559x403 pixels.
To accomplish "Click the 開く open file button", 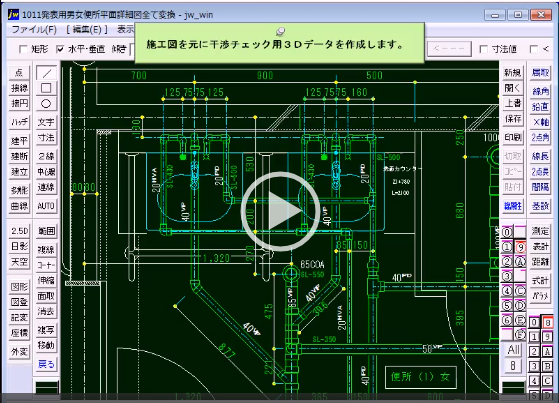I will (513, 88).
